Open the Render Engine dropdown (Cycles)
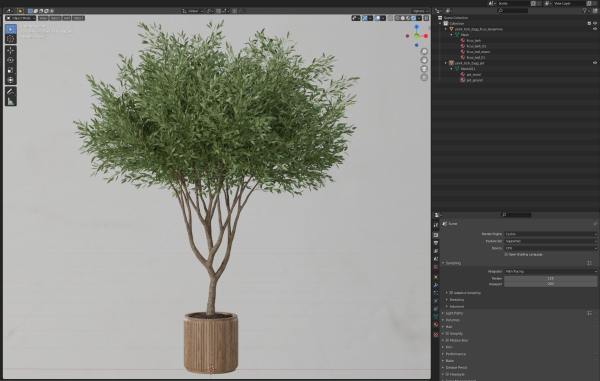Image resolution: width=600 pixels, height=381 pixels. point(551,234)
